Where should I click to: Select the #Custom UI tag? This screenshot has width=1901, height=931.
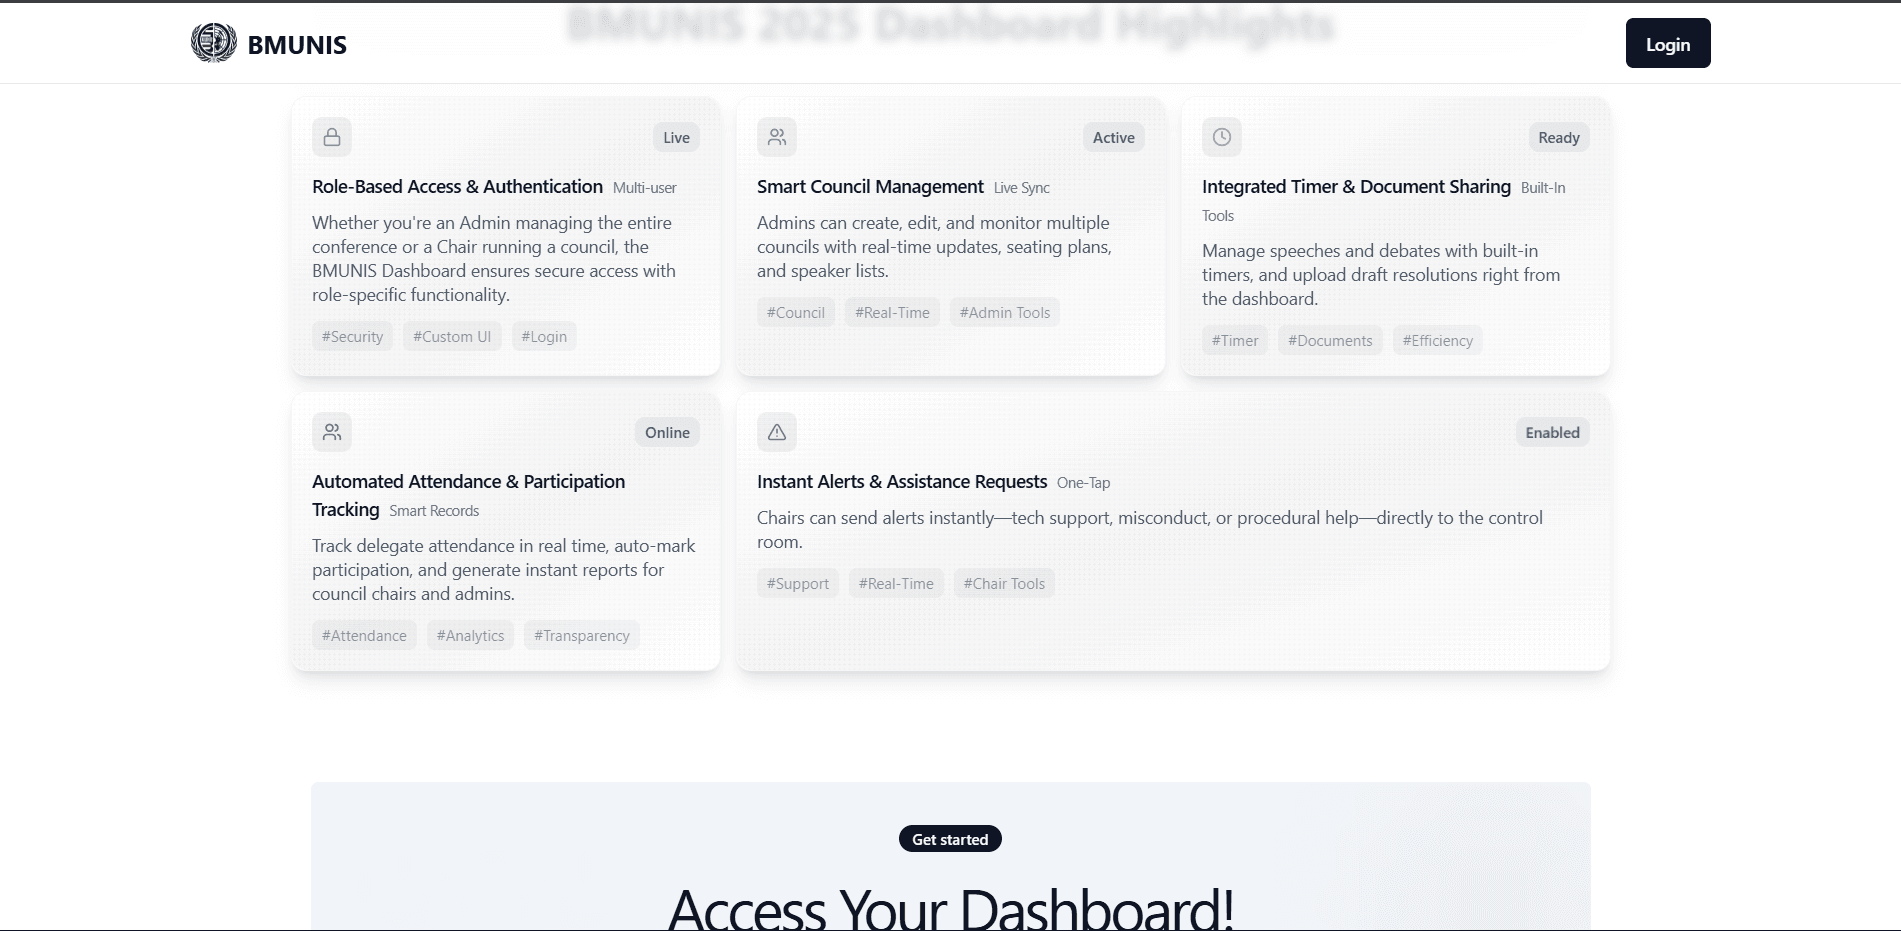click(452, 336)
